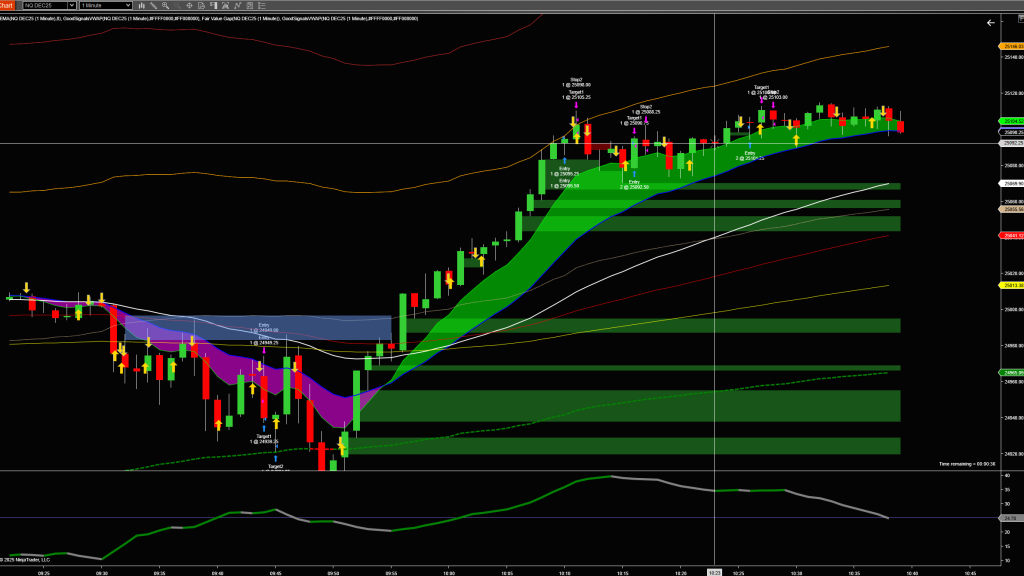Click the red 25041 price marker
Viewport: 1024px width, 576px height.
tap(1010, 235)
